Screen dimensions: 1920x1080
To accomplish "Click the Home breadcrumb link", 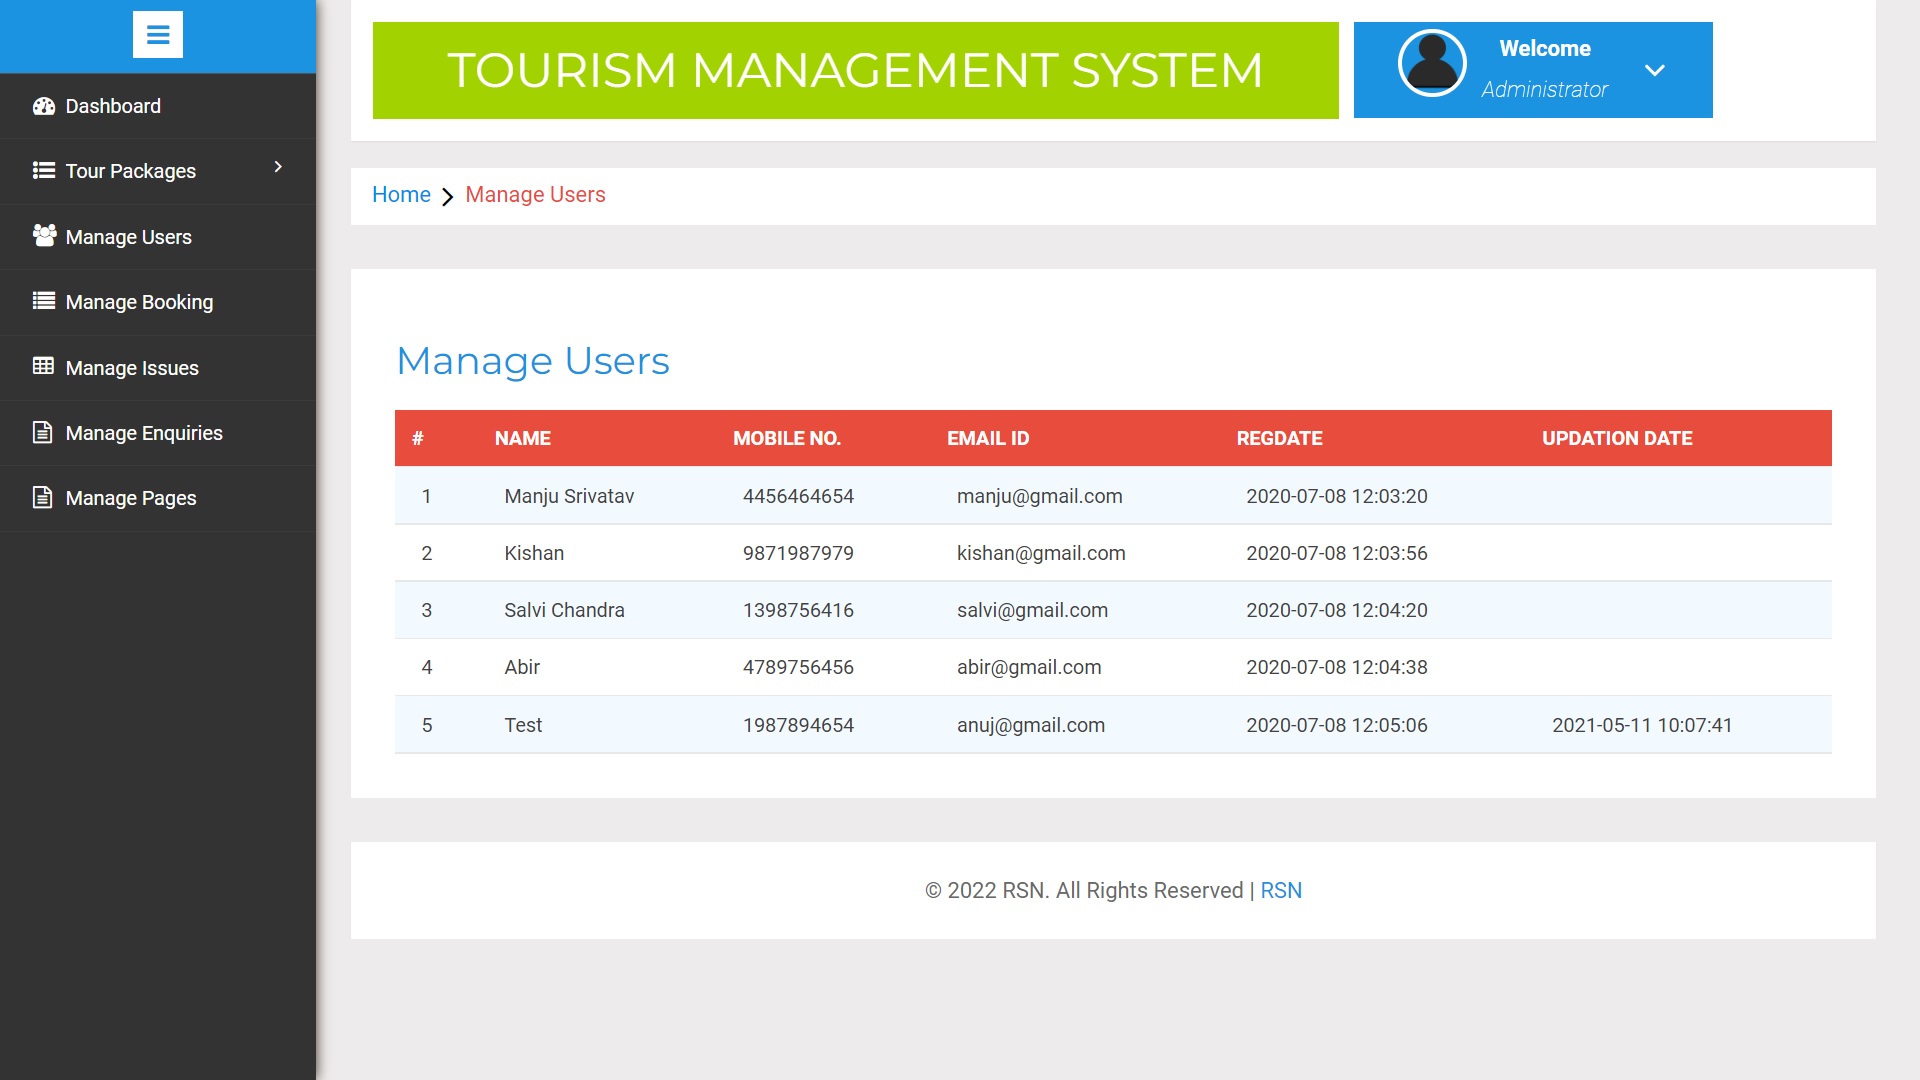I will click(x=401, y=194).
